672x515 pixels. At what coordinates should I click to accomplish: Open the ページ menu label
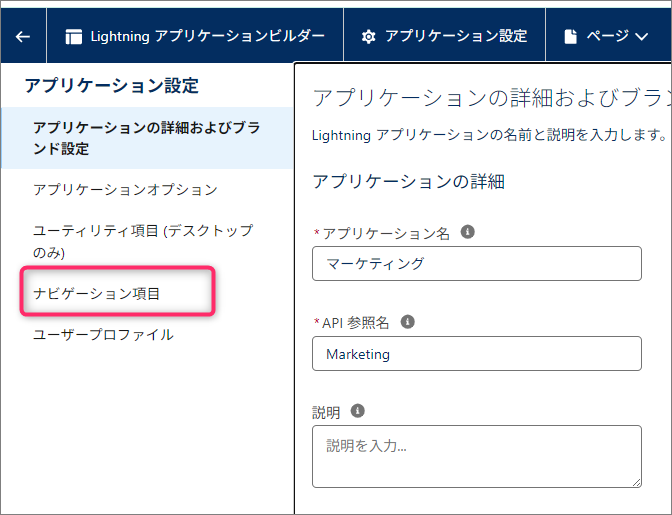(x=606, y=36)
